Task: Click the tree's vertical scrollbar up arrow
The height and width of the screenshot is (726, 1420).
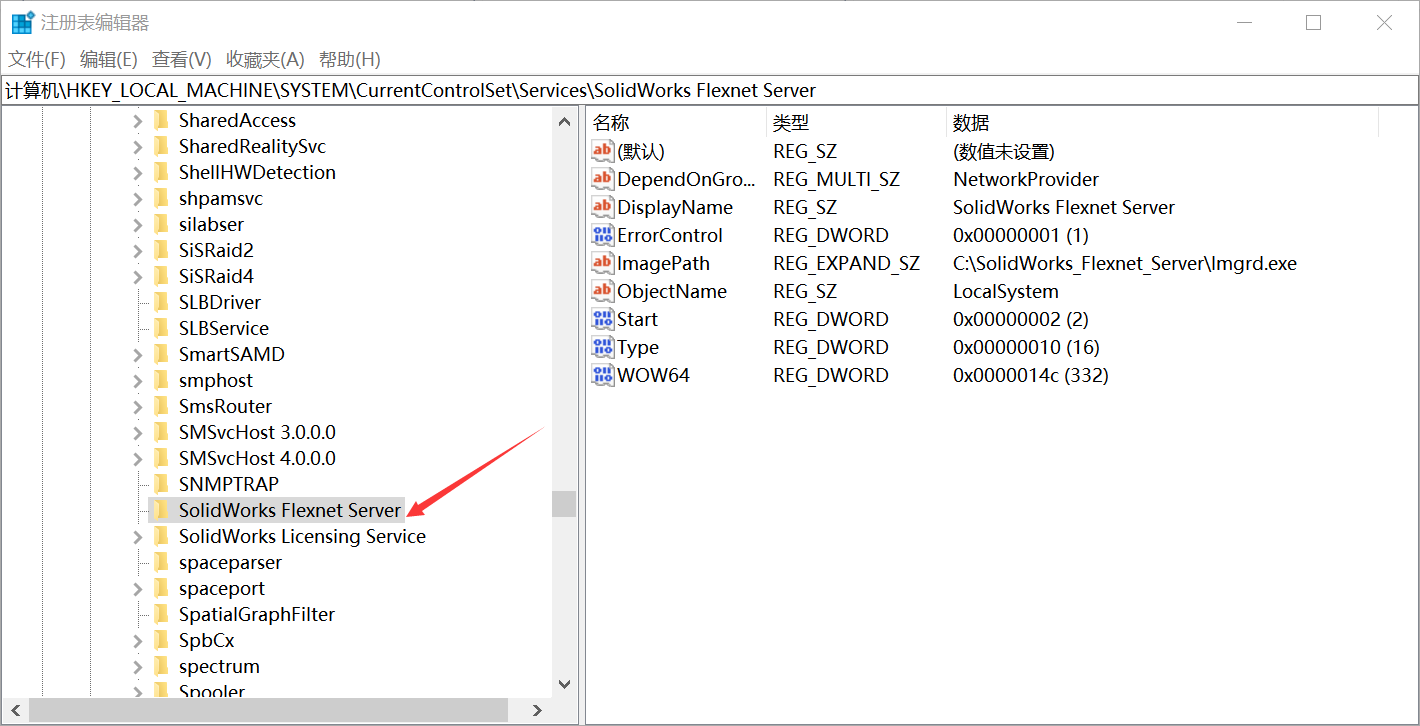Action: pyautogui.click(x=564, y=121)
